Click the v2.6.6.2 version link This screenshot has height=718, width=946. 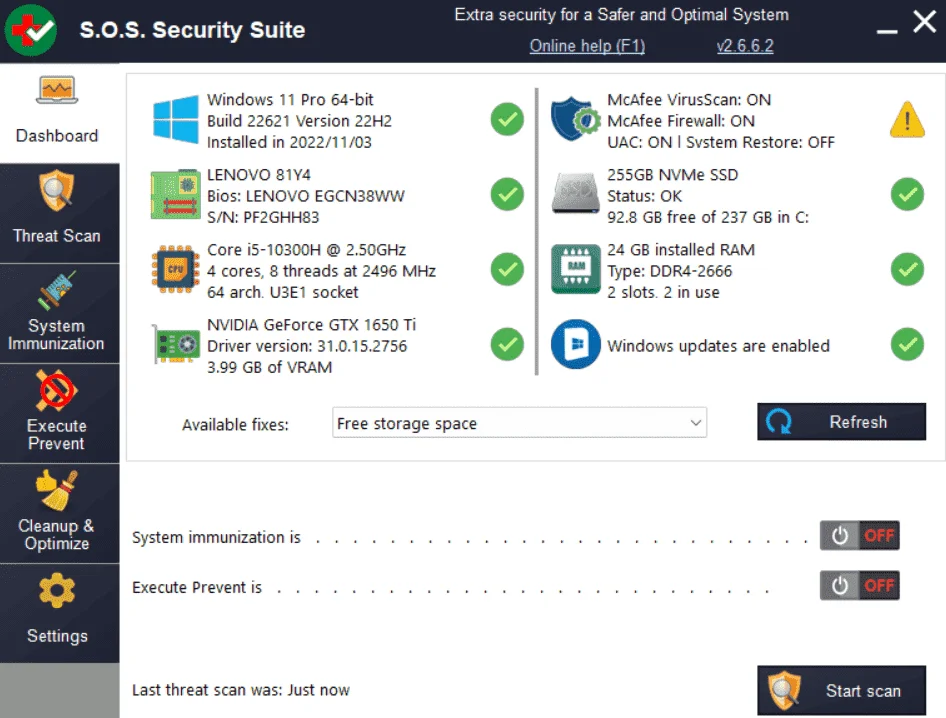coord(744,46)
